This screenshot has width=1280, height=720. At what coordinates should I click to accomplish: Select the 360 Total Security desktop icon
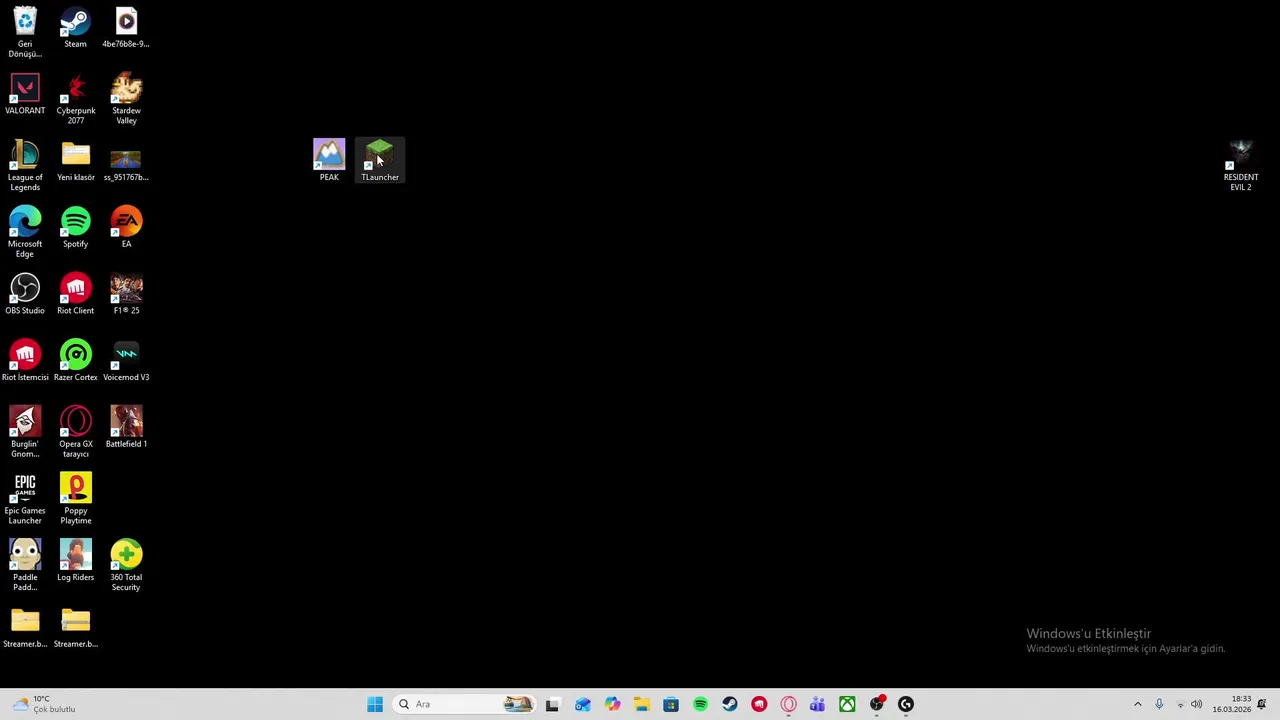(x=126, y=565)
